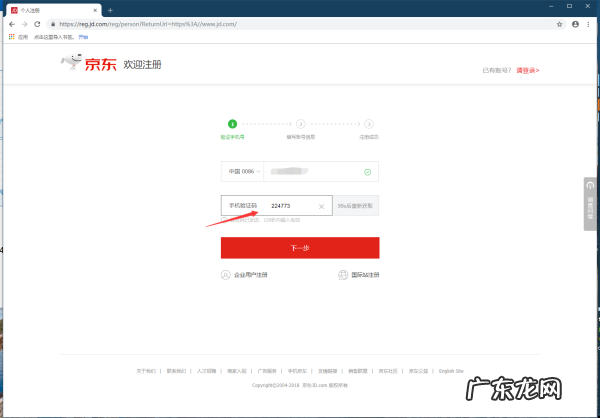Open the 应用 apps shortcut in the bookmarks bar

(x=16, y=36)
